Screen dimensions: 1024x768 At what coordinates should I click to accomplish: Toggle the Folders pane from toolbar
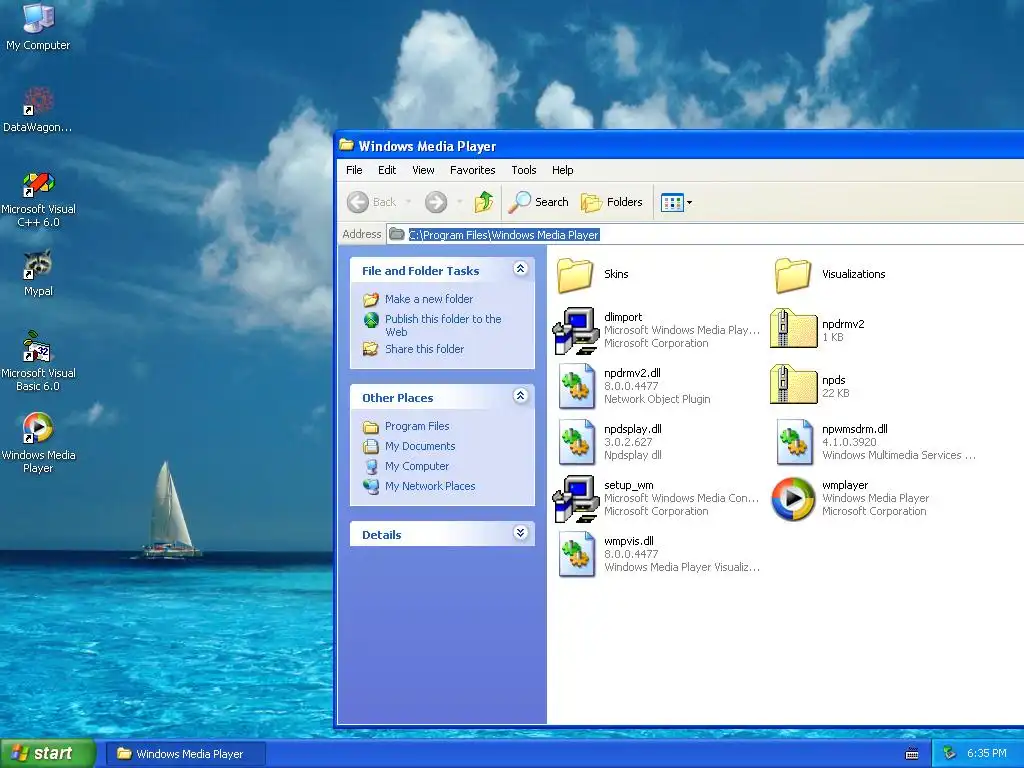click(612, 202)
